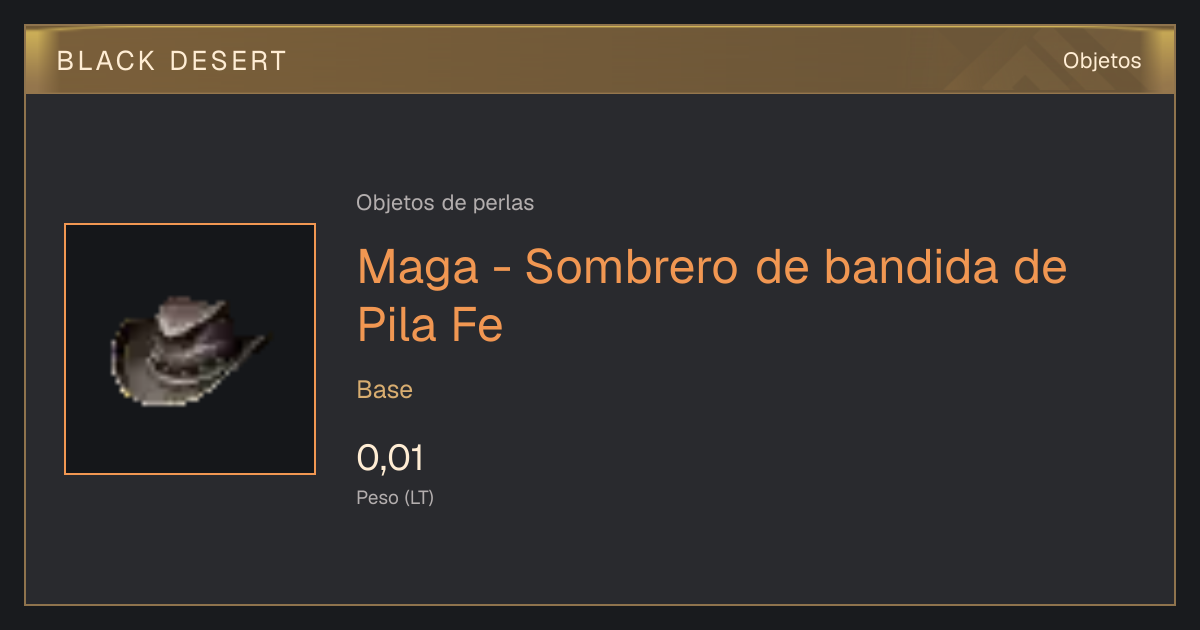Viewport: 1200px width, 630px height.
Task: Click the gold header banner's empty middle area
Action: (x=600, y=60)
